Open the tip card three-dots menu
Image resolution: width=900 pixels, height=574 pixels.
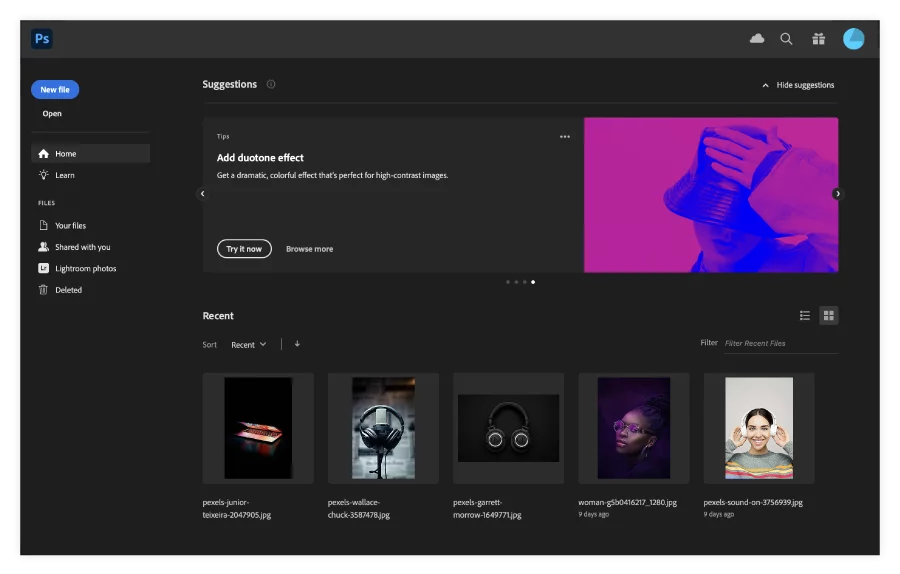[x=565, y=137]
